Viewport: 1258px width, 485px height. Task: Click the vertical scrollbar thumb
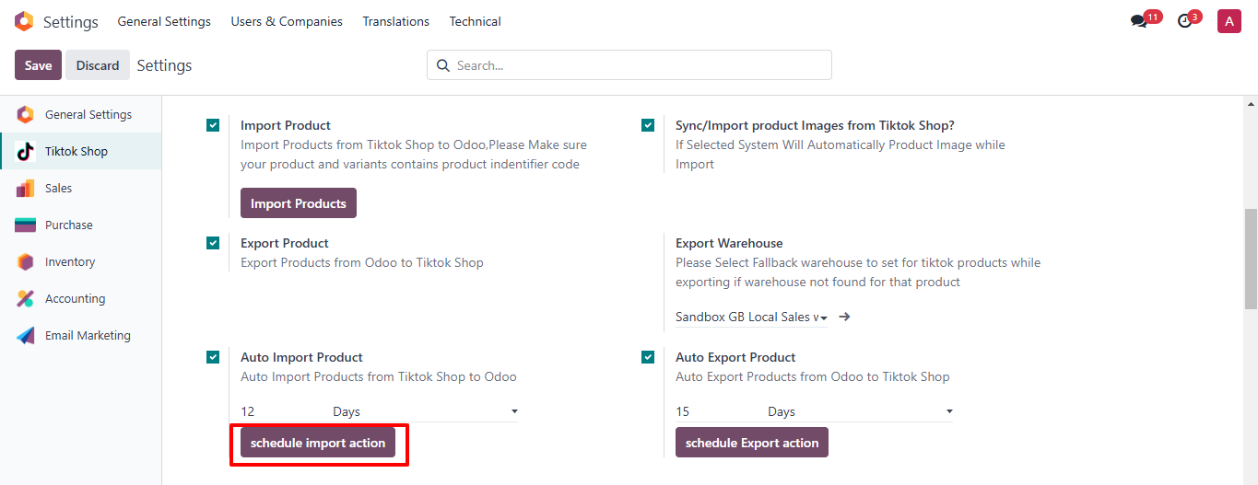(x=1250, y=259)
